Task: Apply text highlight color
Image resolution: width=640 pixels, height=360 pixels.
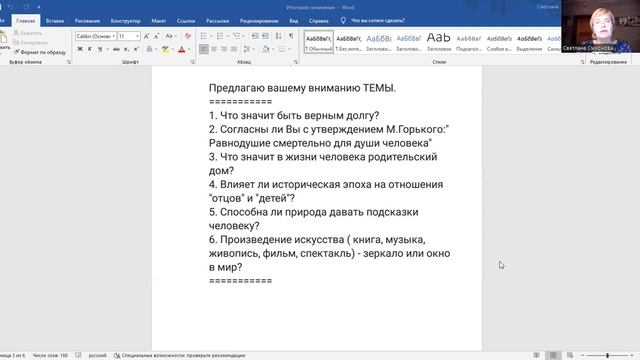Action: point(165,49)
